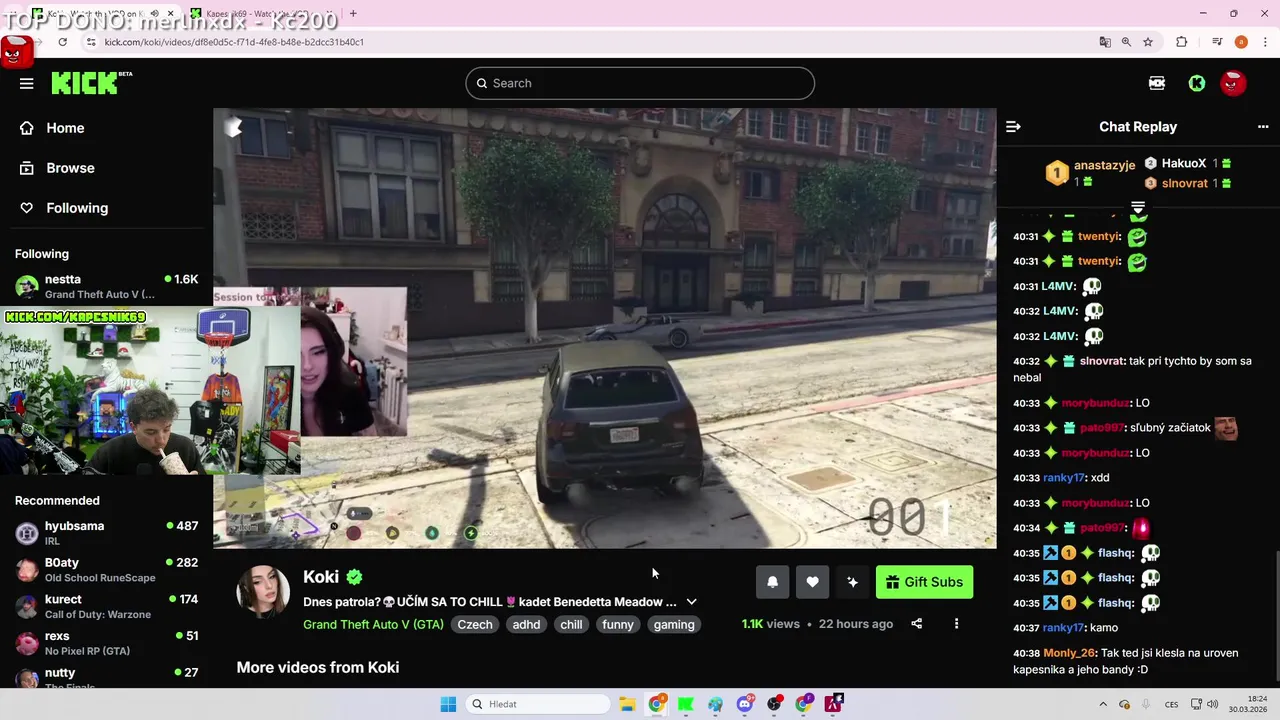Image resolution: width=1280 pixels, height=720 pixels.
Task: Select the funny tag
Action: [x=618, y=624]
